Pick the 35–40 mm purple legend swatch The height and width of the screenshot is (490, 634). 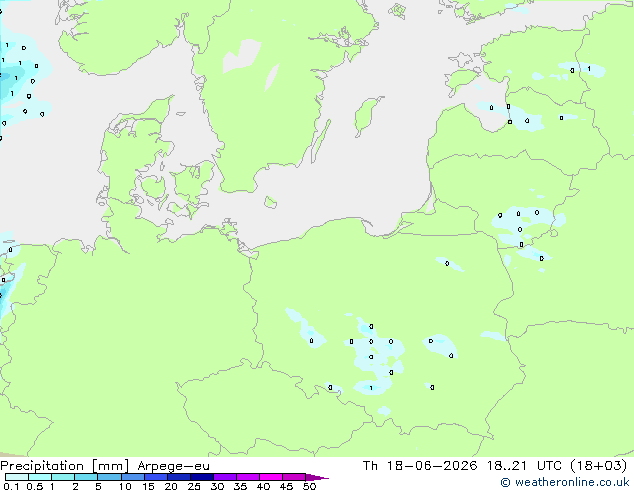247,477
